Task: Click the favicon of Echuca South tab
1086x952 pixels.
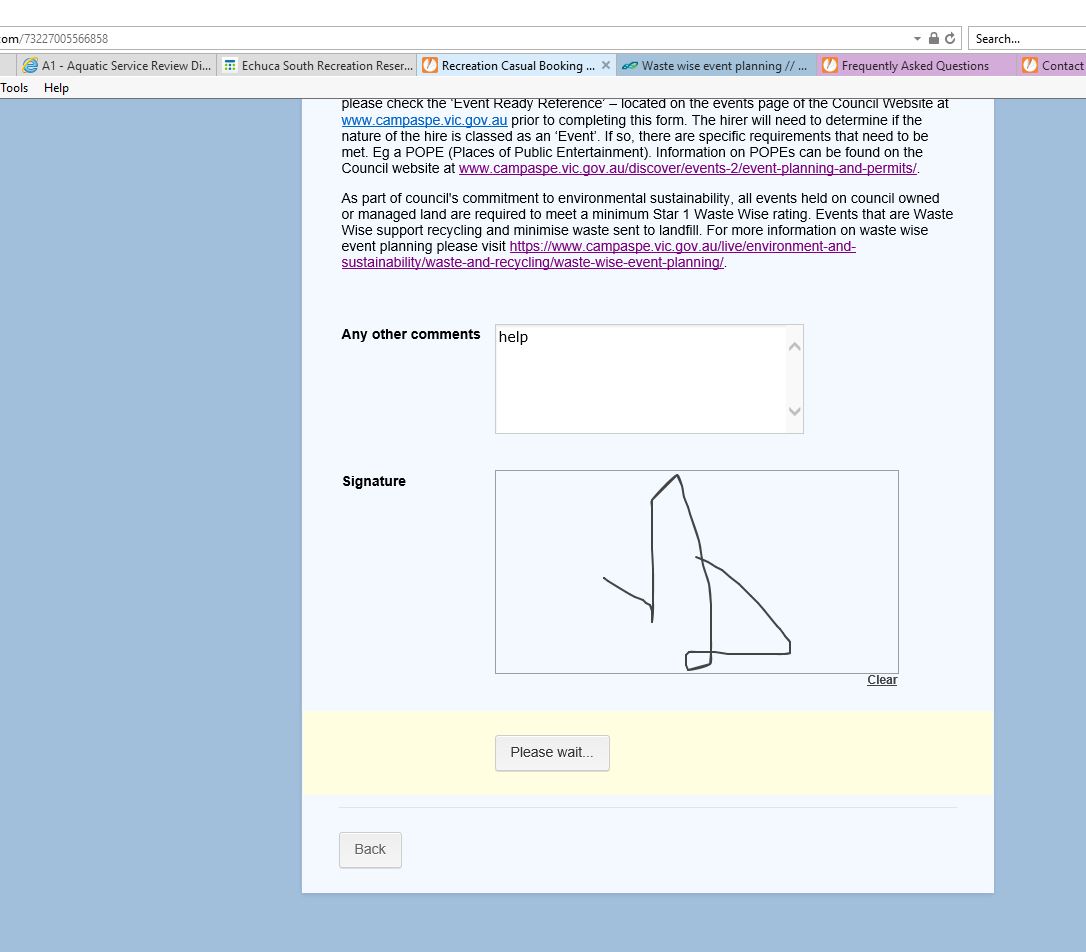Action: [230, 65]
